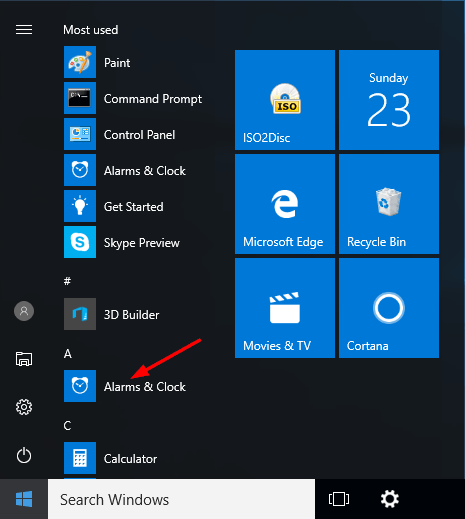Open the ISO2Disc tile

click(x=285, y=100)
